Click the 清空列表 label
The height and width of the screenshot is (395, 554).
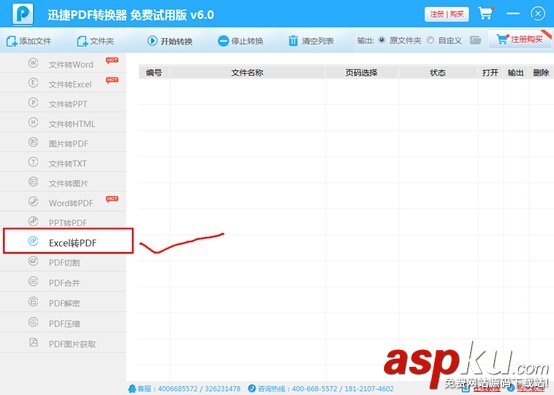318,41
